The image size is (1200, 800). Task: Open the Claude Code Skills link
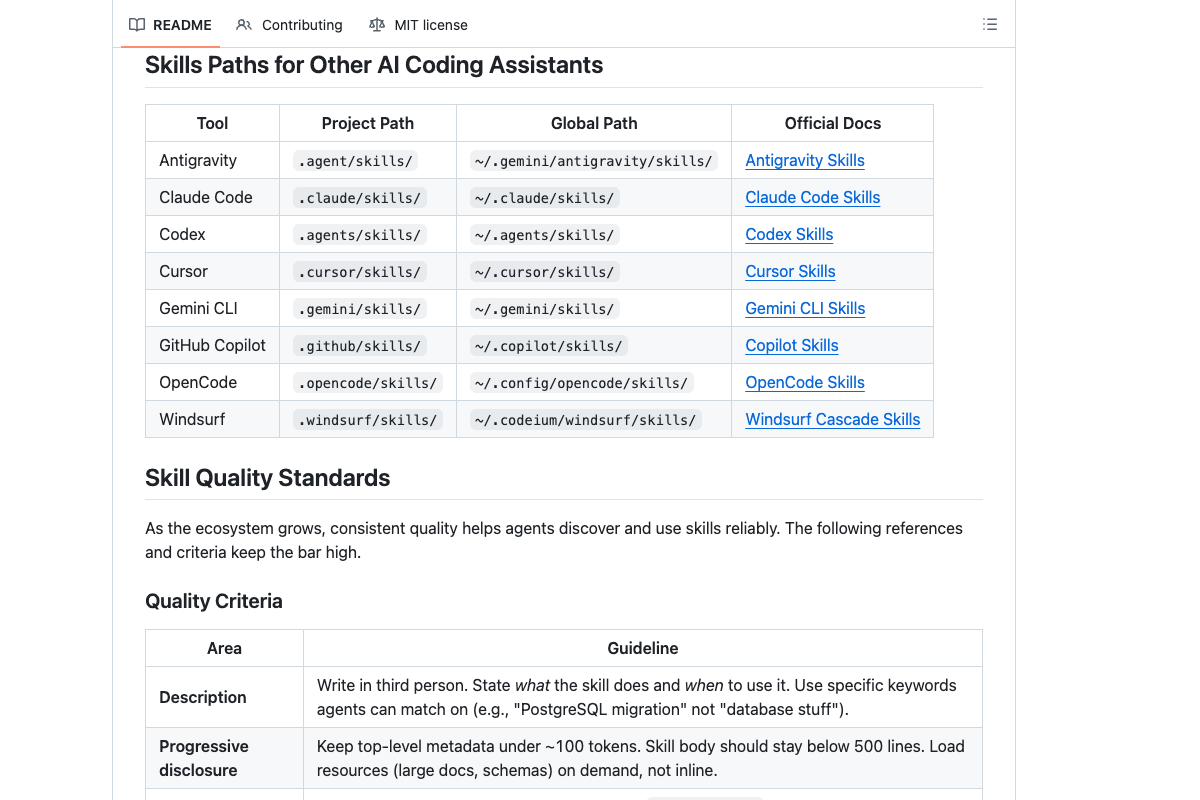coord(813,197)
